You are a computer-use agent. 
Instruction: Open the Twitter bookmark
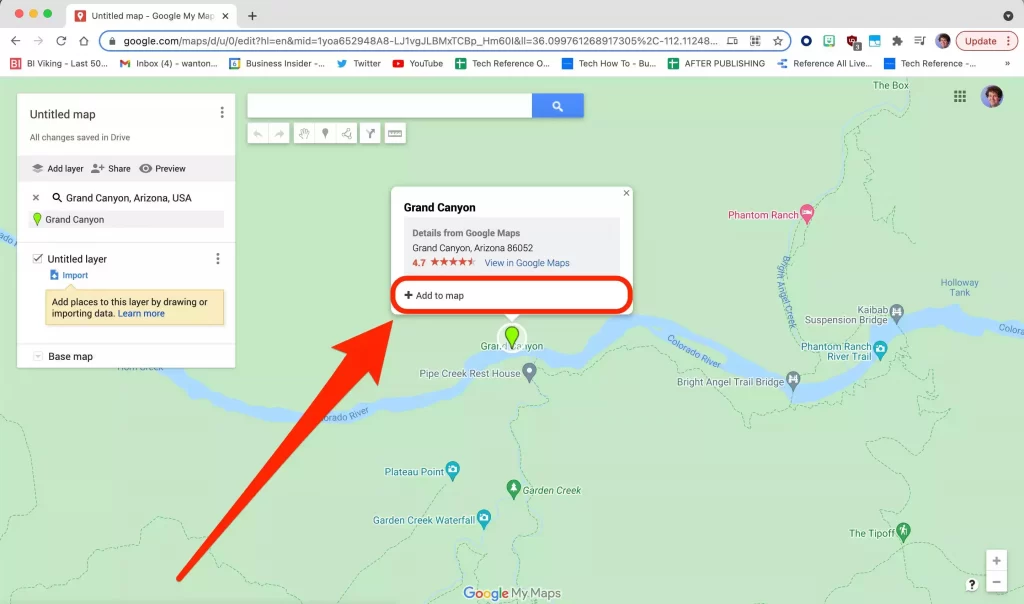tap(359, 63)
